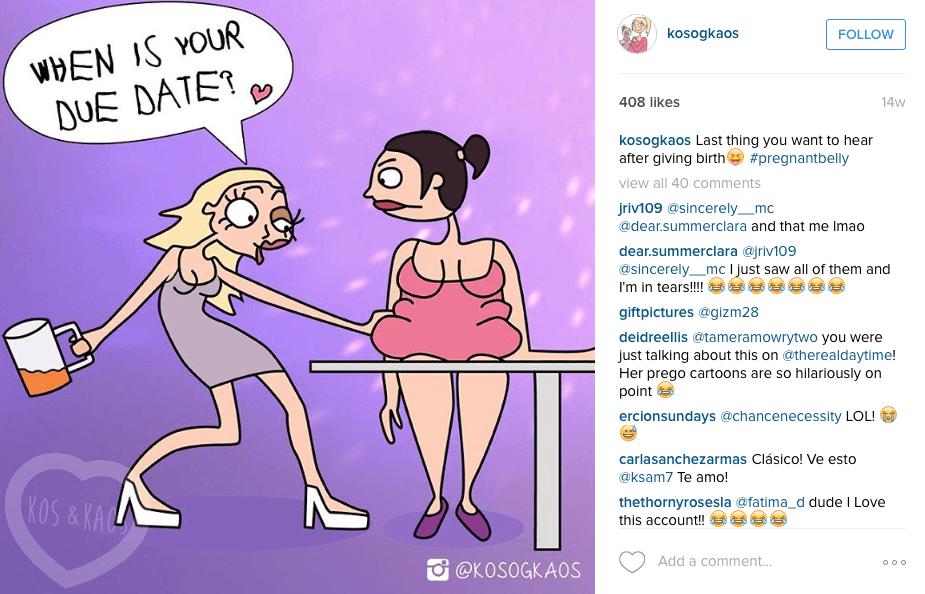
Task: Open carlasanchezarmas commenter profile
Action: (683, 459)
